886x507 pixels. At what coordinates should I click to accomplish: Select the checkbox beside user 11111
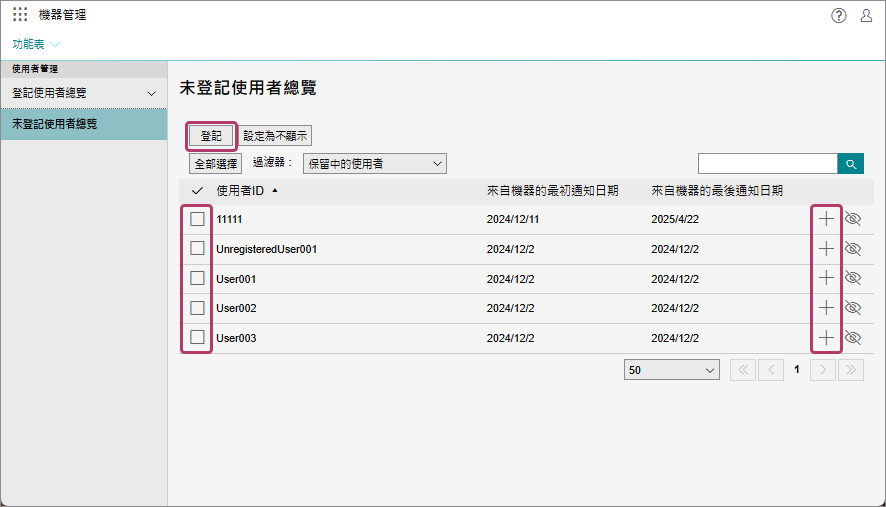(197, 219)
